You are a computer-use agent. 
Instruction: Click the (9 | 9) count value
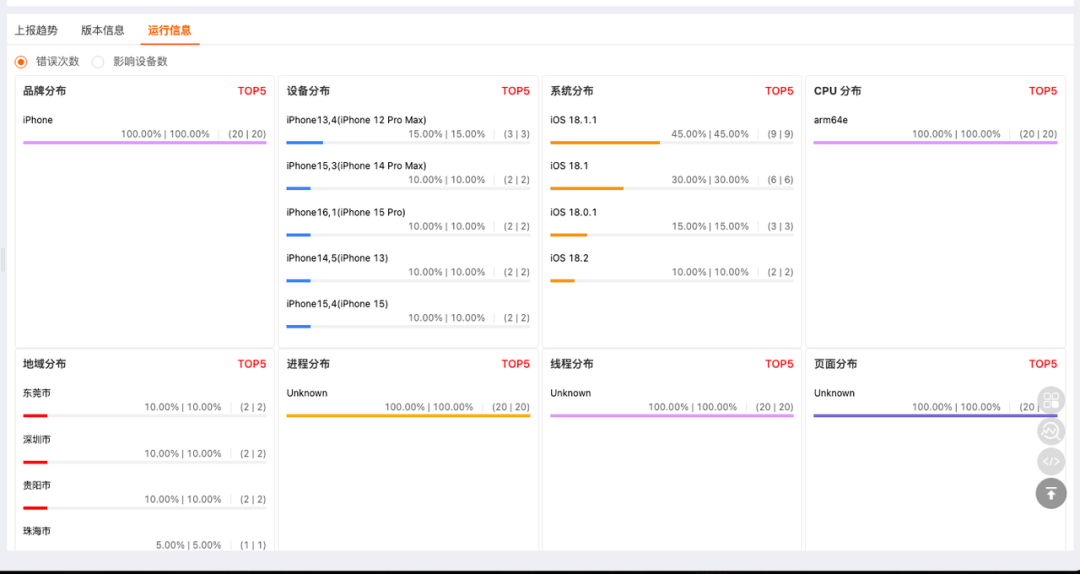click(780, 134)
